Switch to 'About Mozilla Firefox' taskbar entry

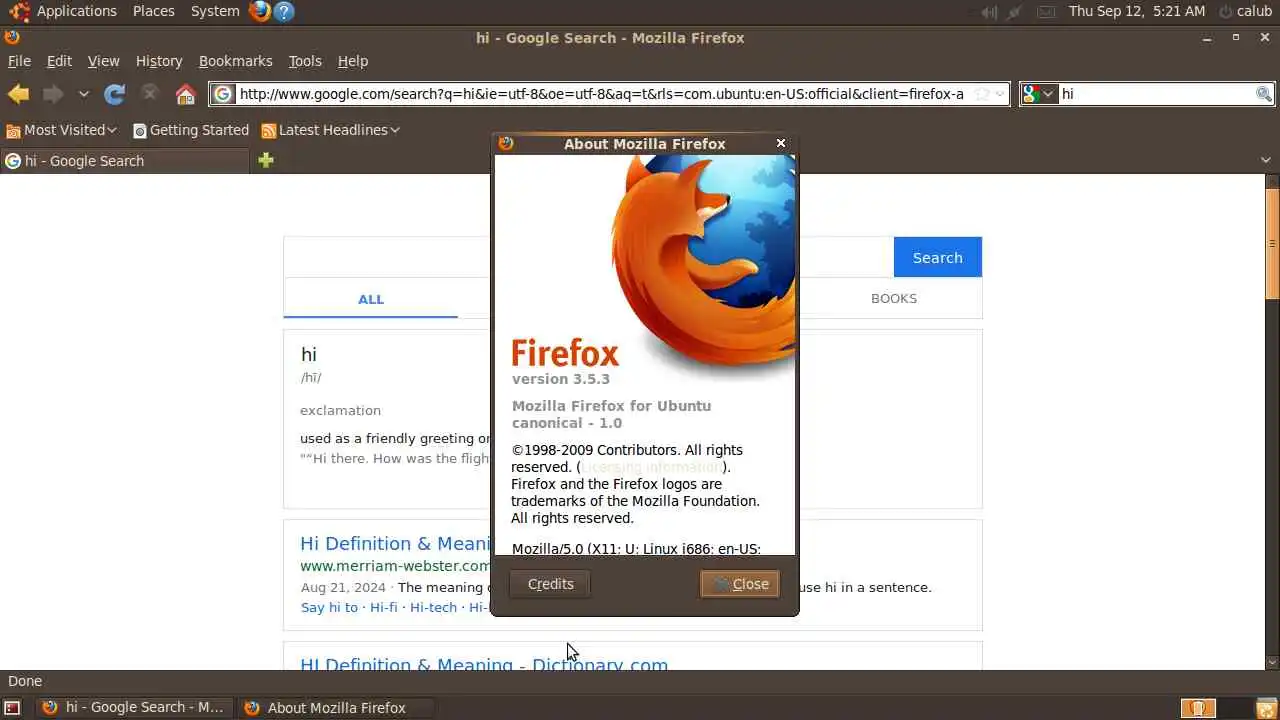point(337,708)
